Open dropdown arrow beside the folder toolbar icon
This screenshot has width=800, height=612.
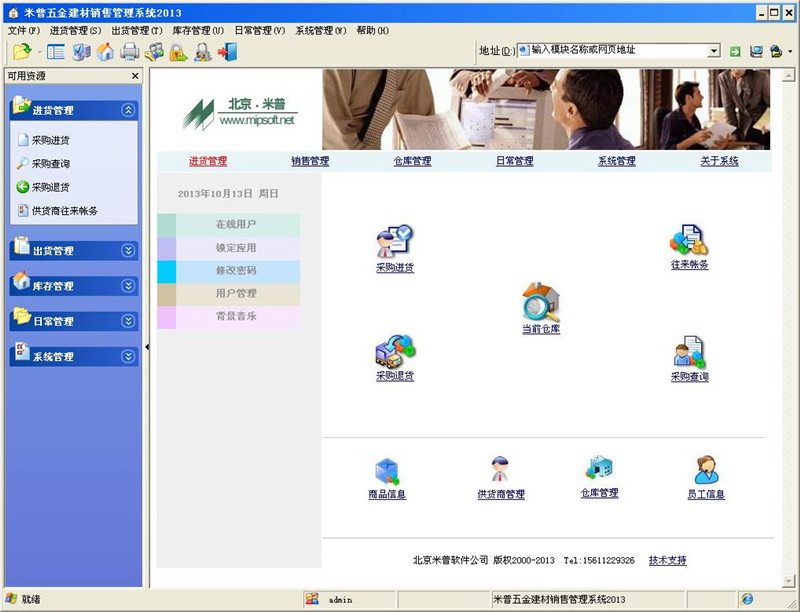(x=39, y=52)
